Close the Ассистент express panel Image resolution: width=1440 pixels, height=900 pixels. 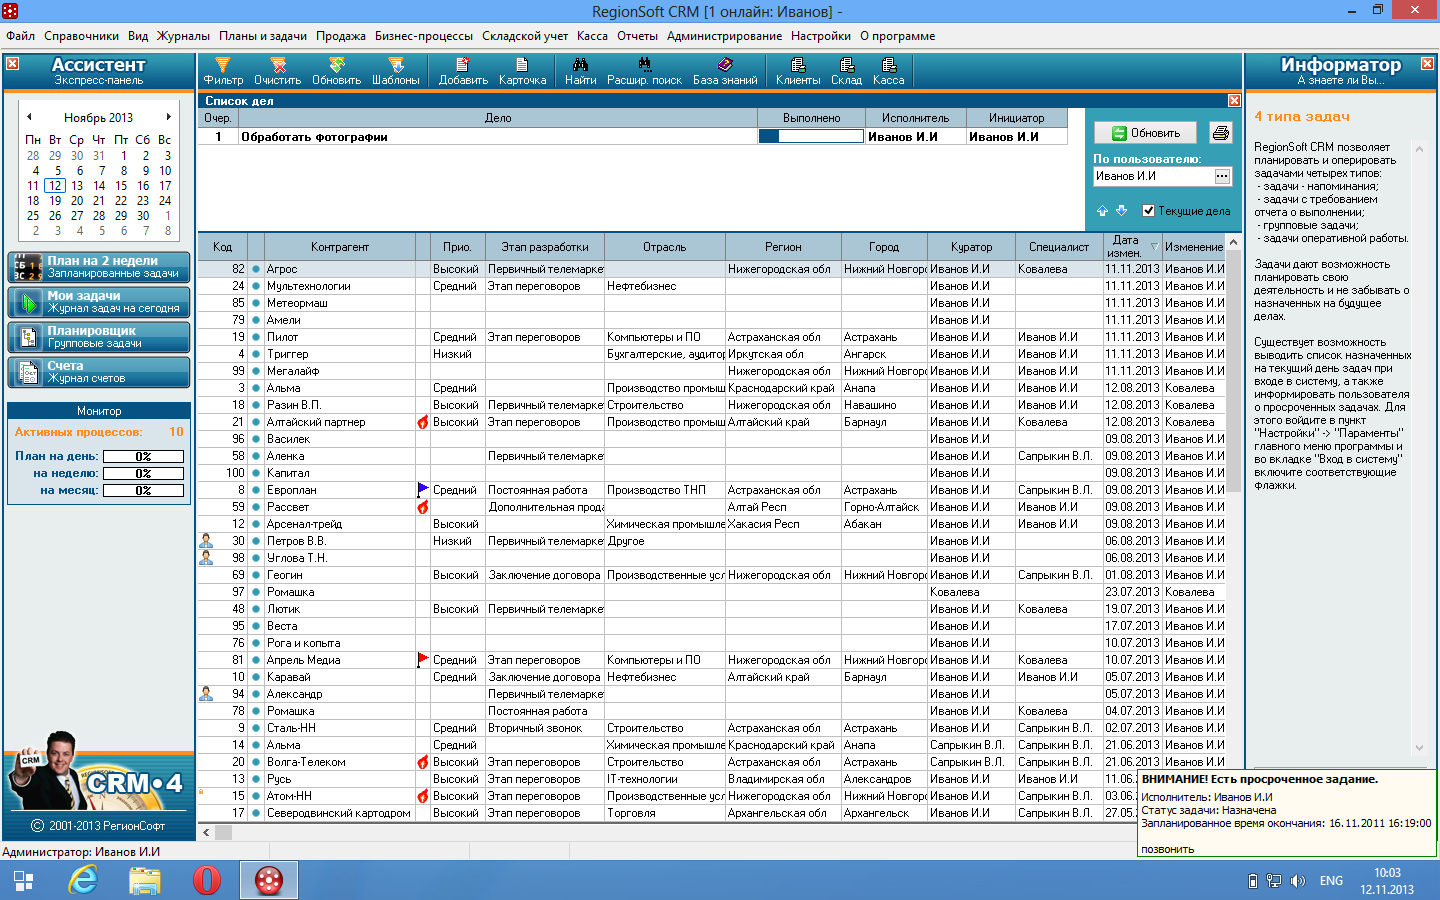12,63
